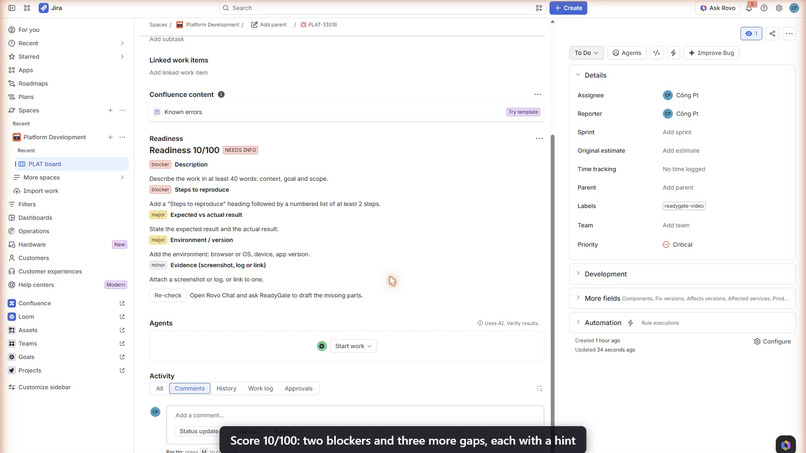Open the user profile avatar
The height and width of the screenshot is (453, 806).
[794, 8]
